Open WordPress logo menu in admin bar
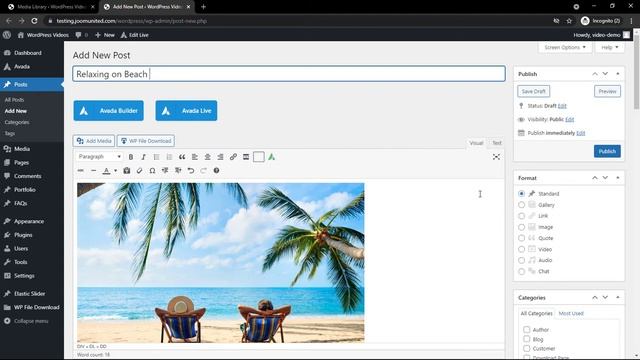Image resolution: width=640 pixels, height=360 pixels. tap(7, 35)
